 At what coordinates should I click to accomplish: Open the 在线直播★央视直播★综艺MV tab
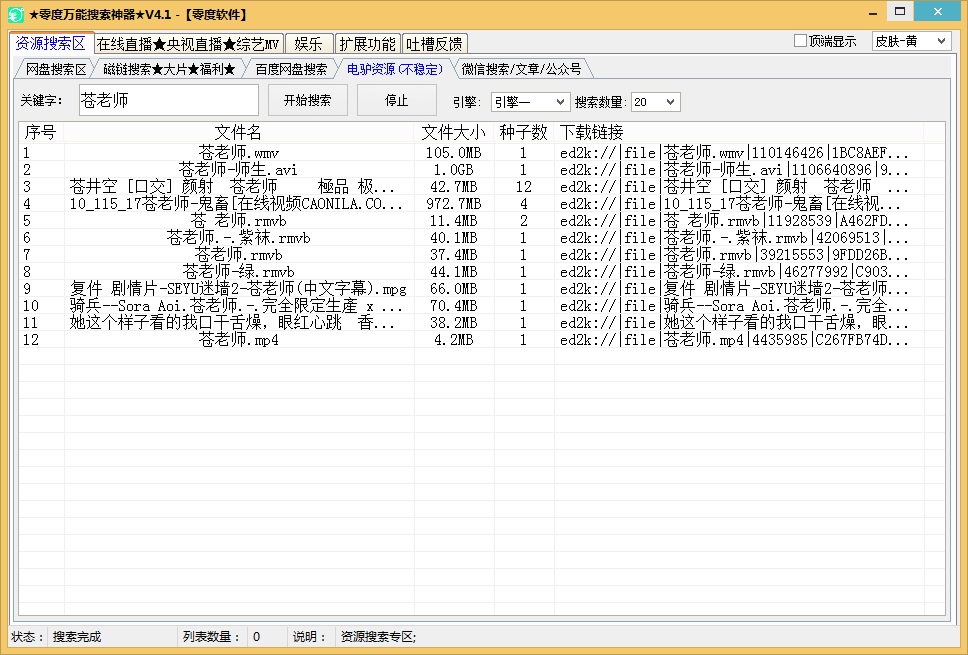pyautogui.click(x=188, y=44)
